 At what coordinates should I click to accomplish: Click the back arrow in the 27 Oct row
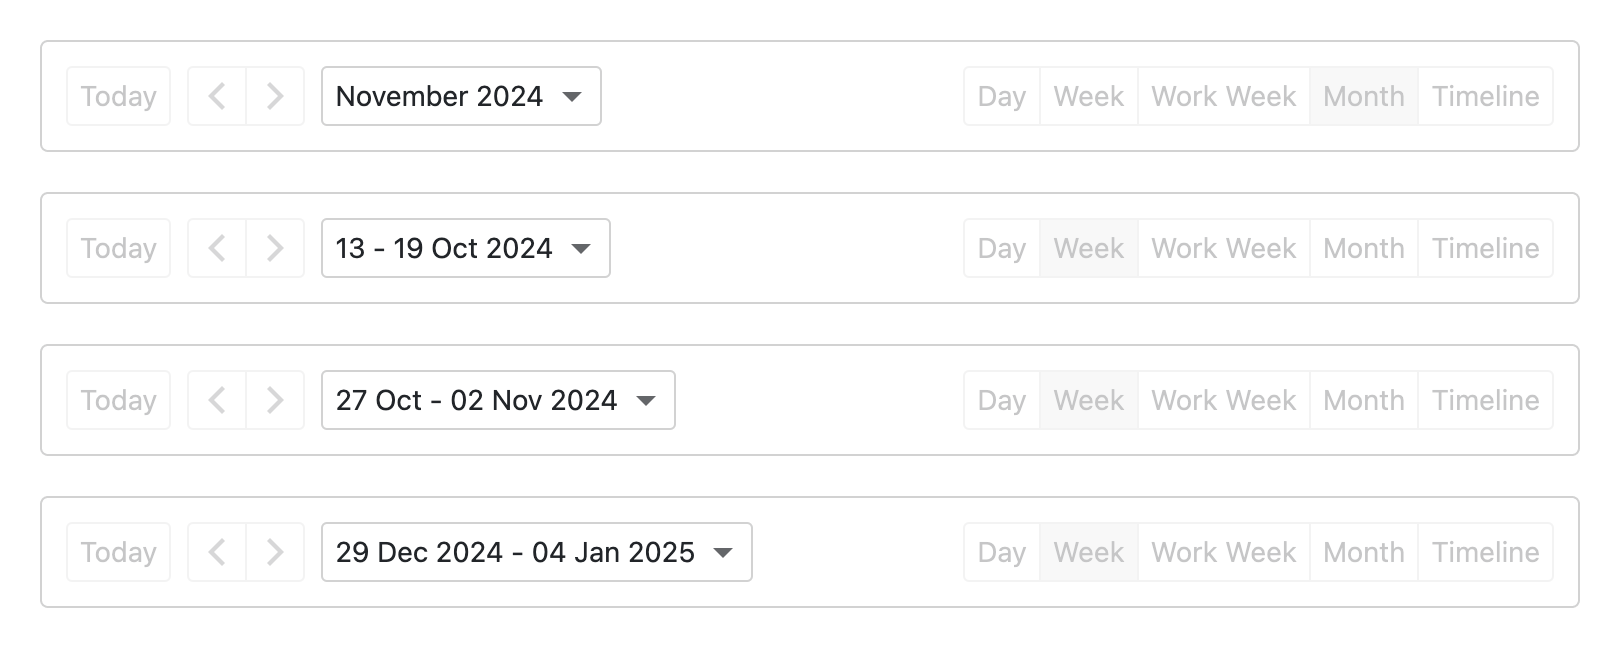tap(216, 400)
